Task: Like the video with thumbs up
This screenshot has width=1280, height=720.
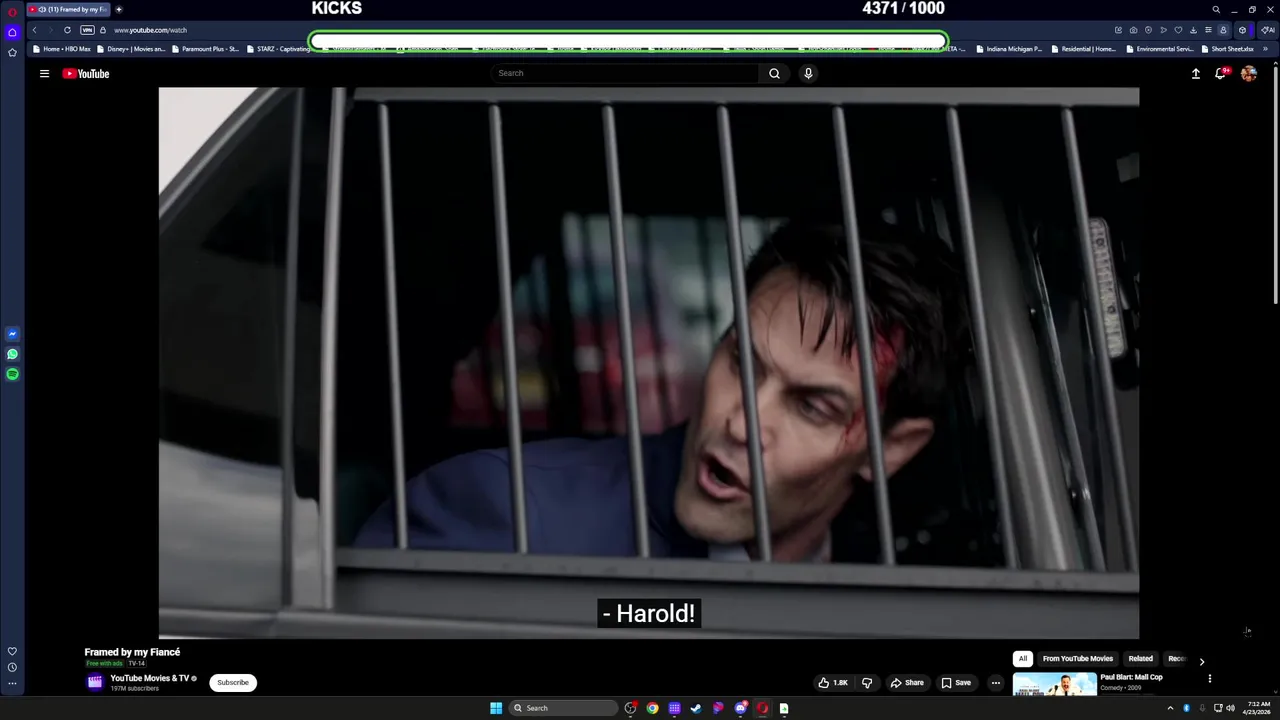Action: (832, 683)
